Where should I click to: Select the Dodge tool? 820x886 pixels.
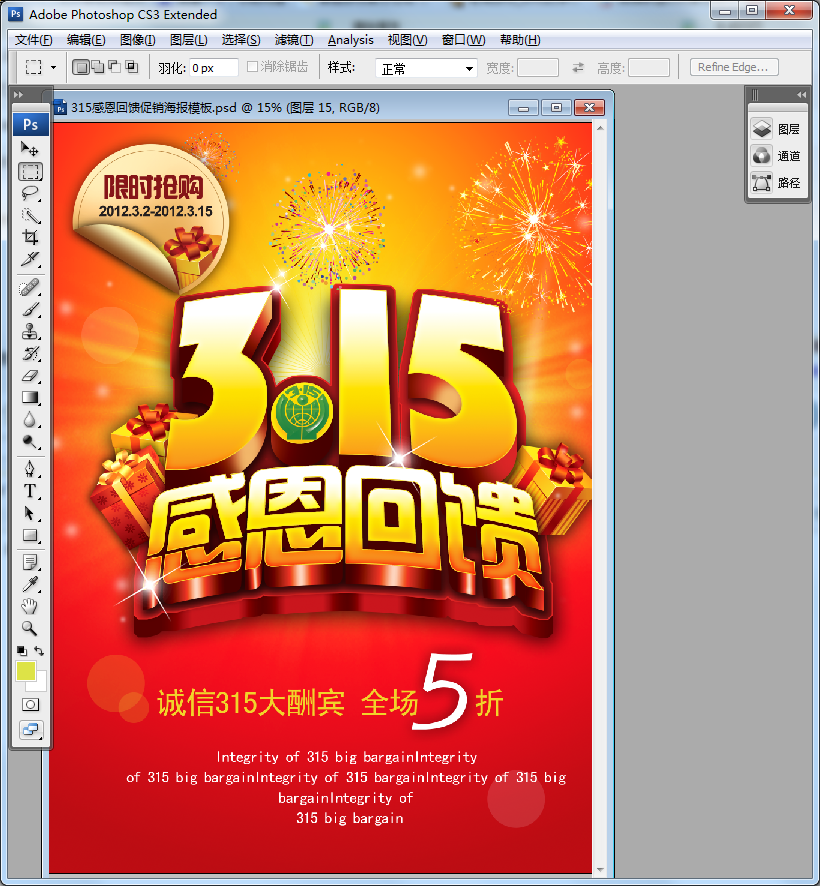30,442
